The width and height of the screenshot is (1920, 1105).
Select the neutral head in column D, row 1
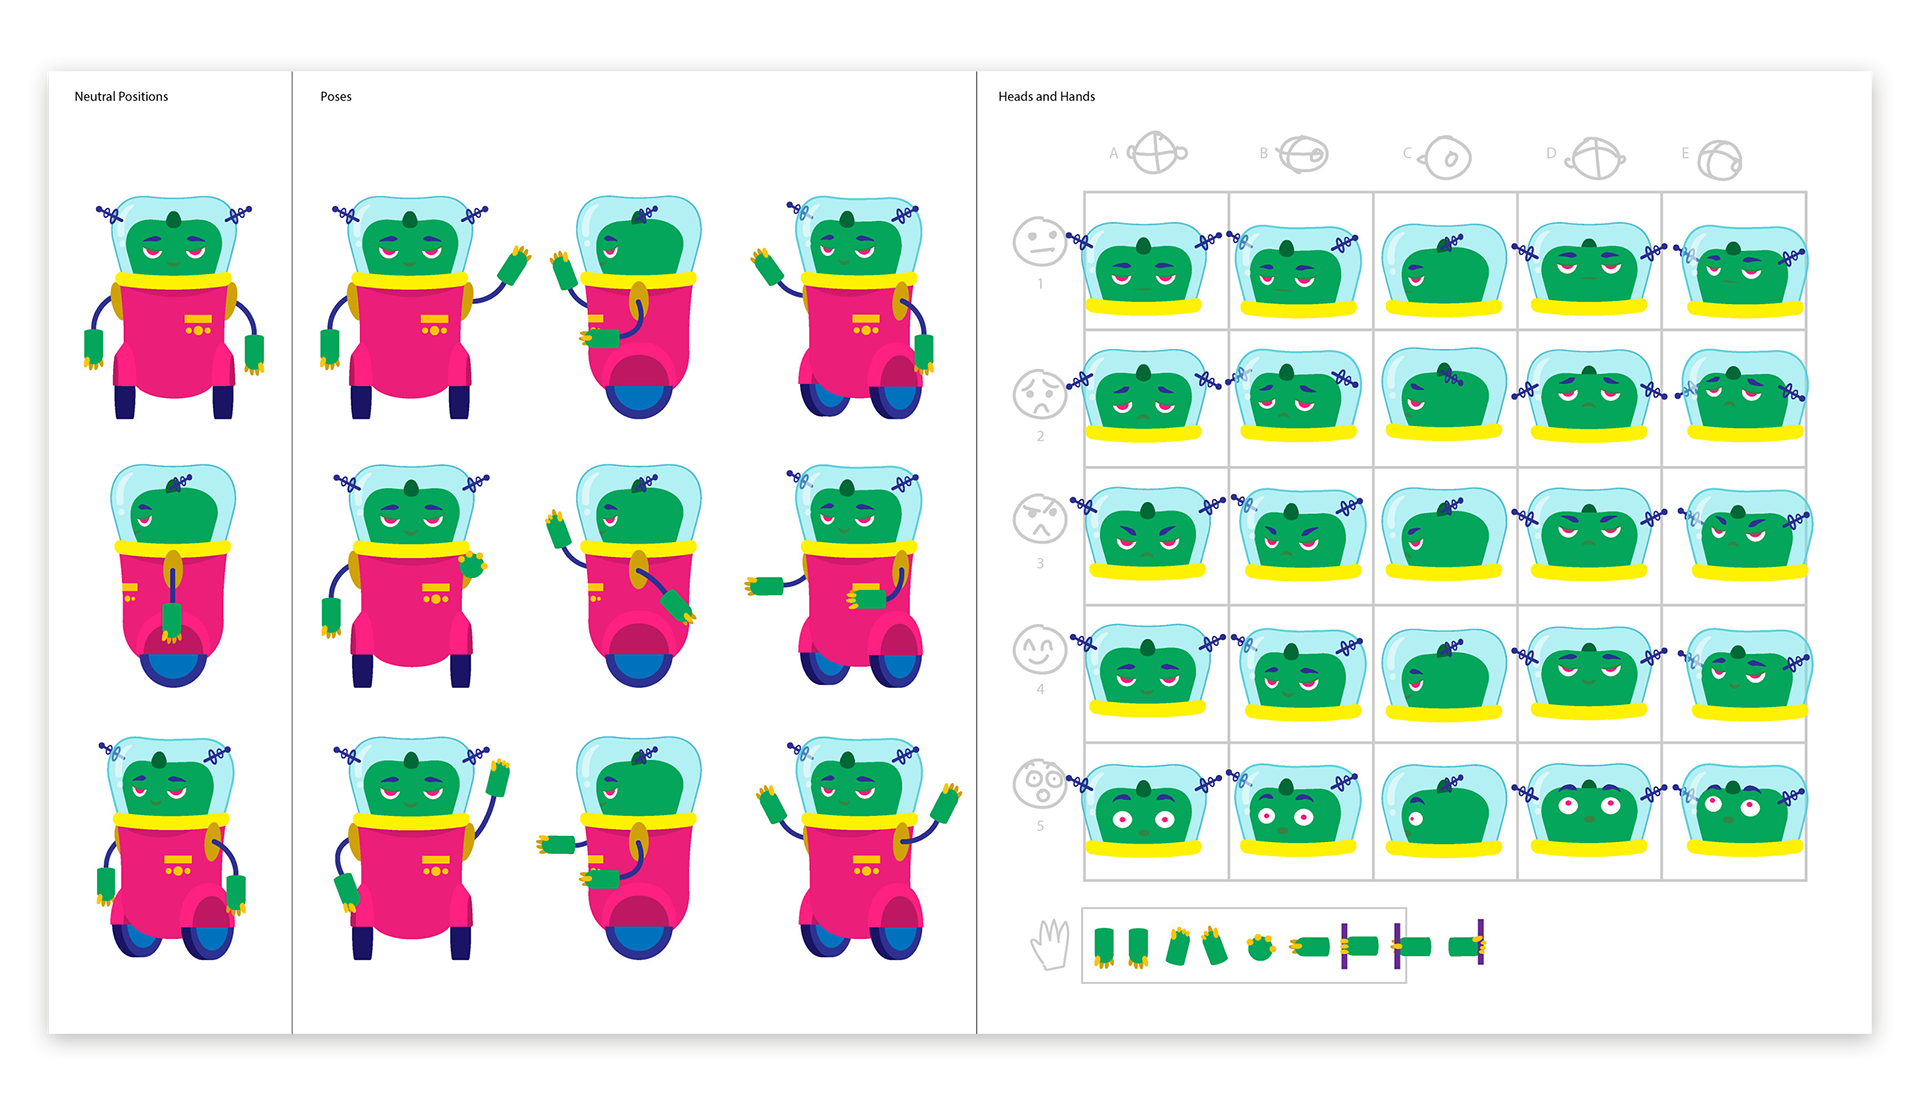tap(1589, 268)
